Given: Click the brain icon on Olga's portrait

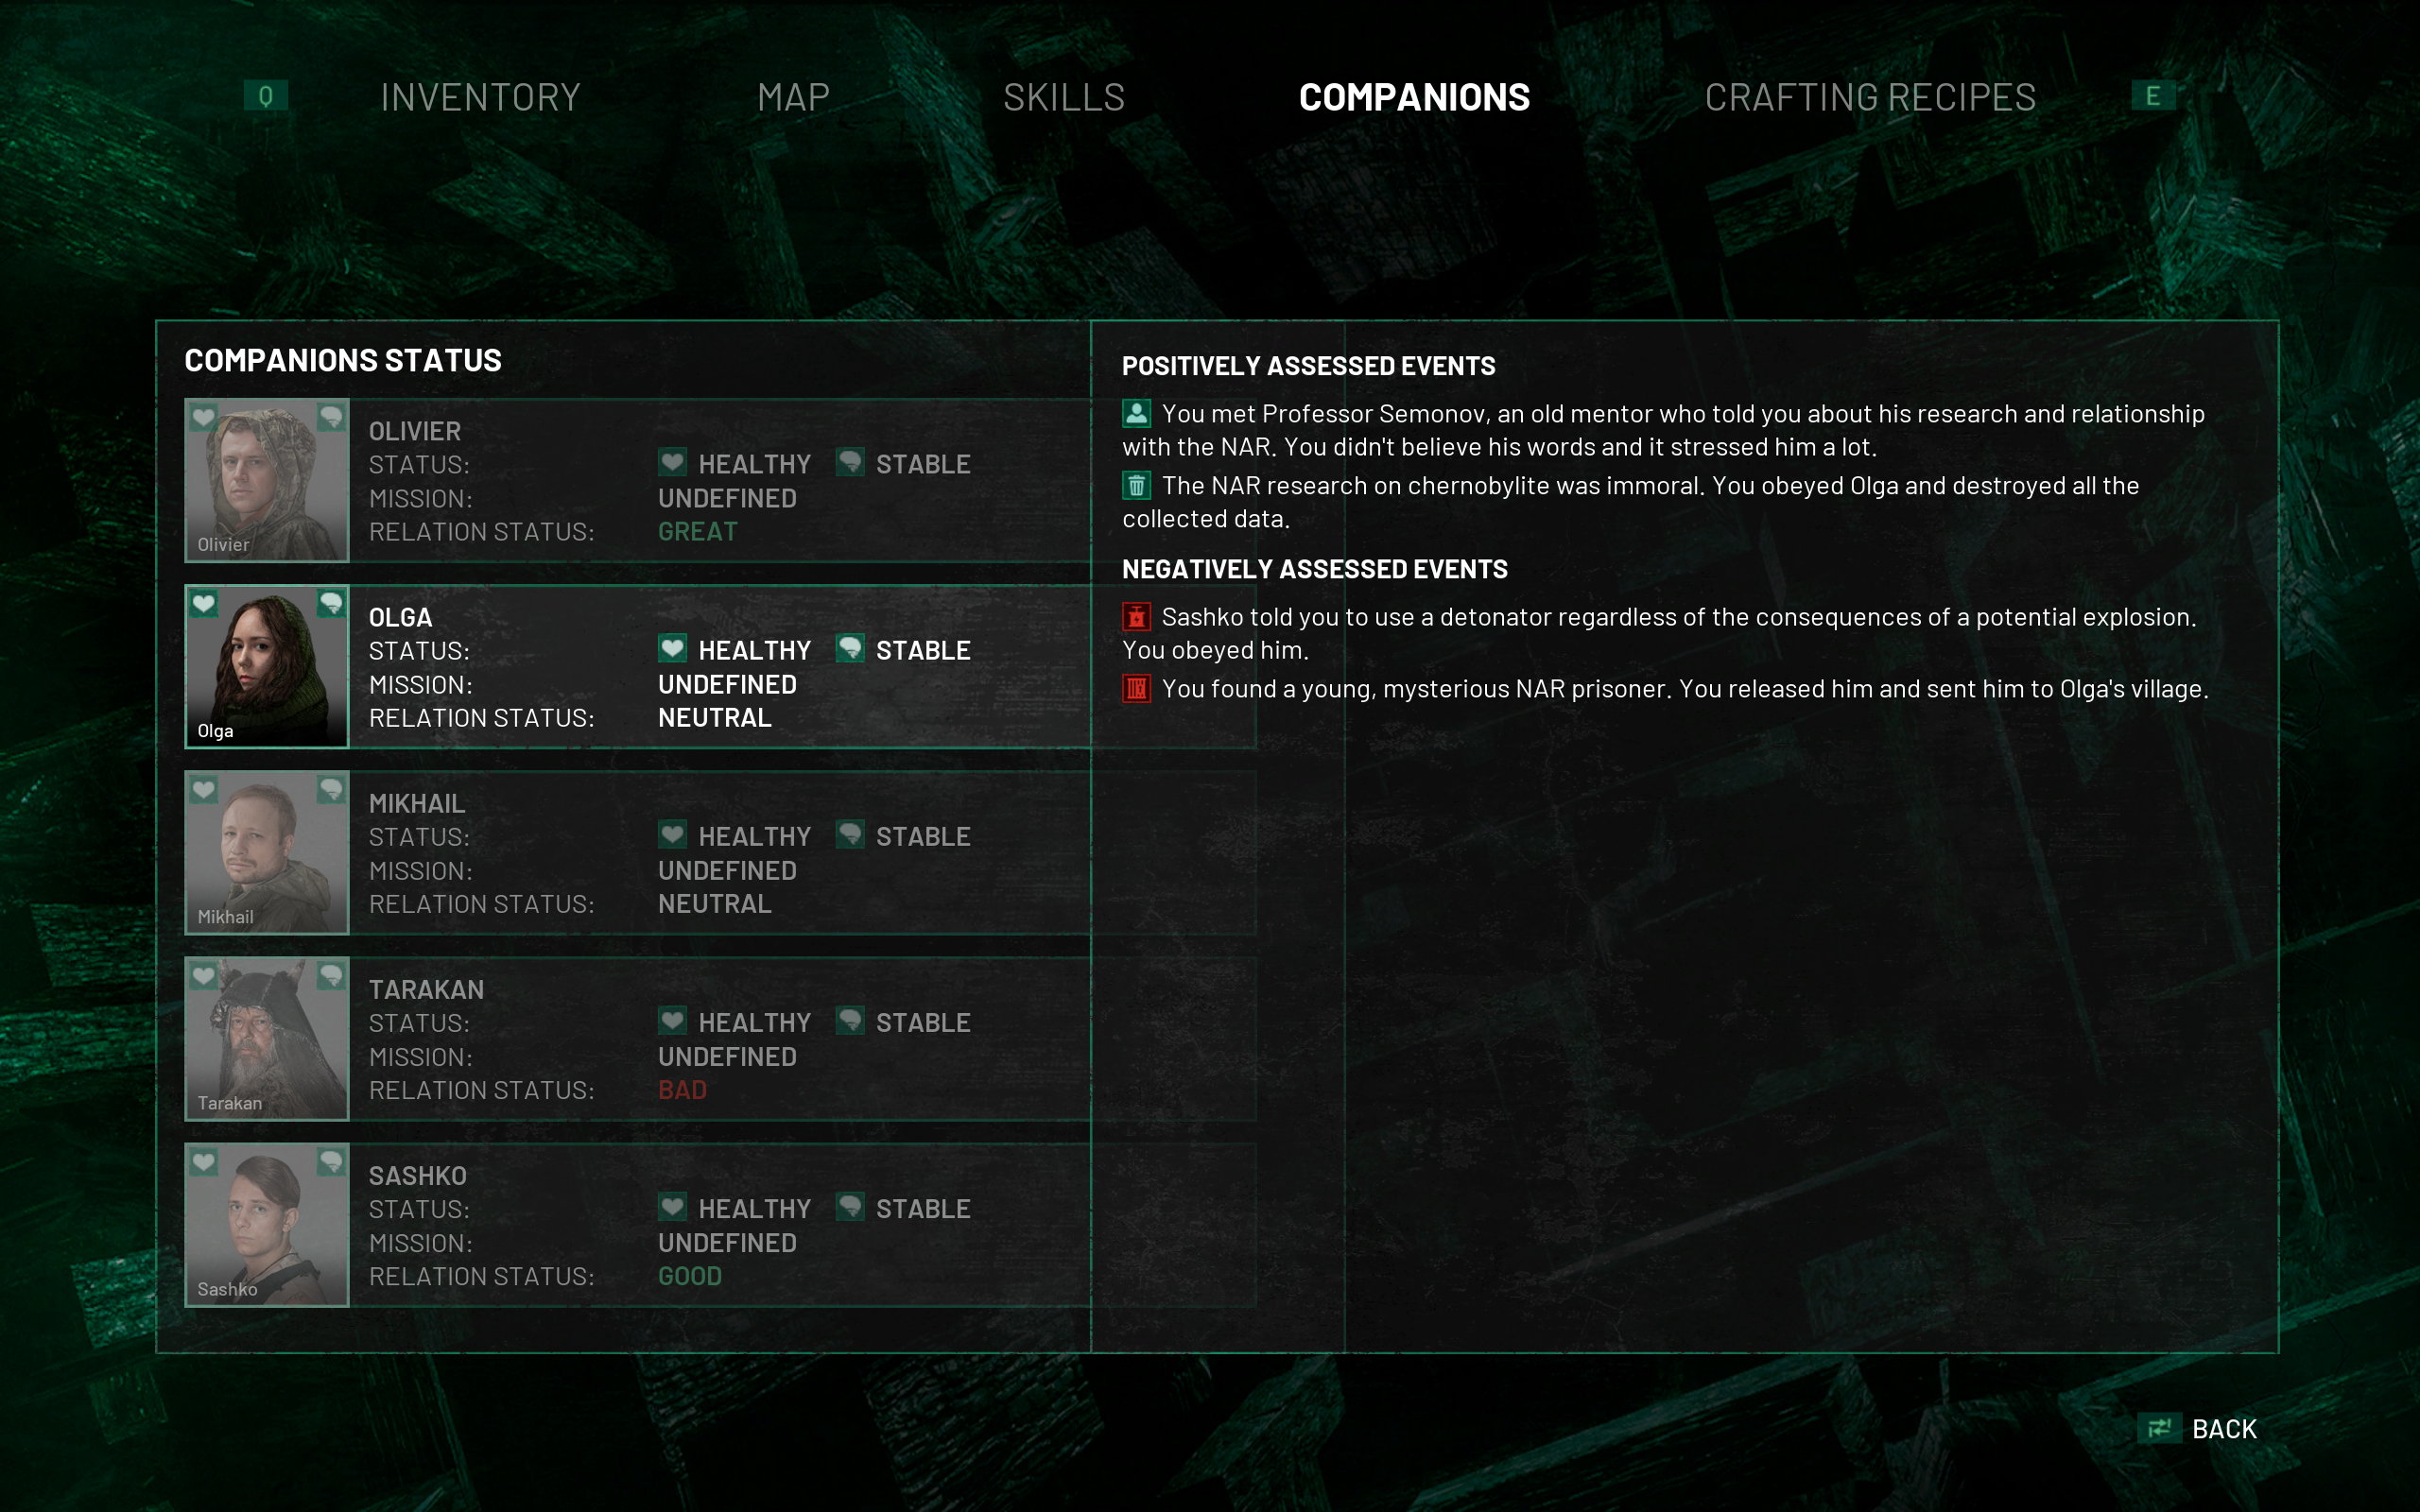Looking at the screenshot, I should coord(331,603).
